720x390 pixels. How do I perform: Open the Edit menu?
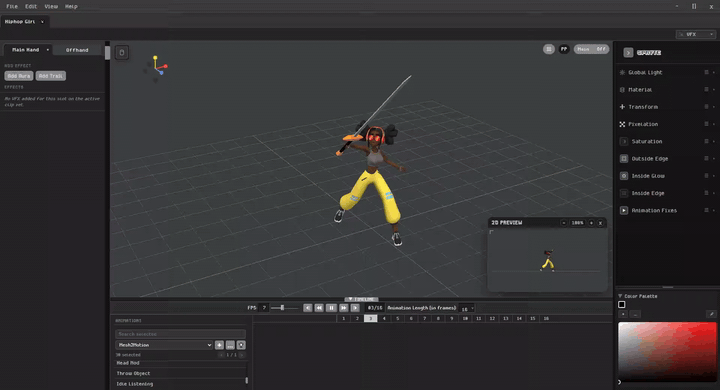click(x=31, y=6)
